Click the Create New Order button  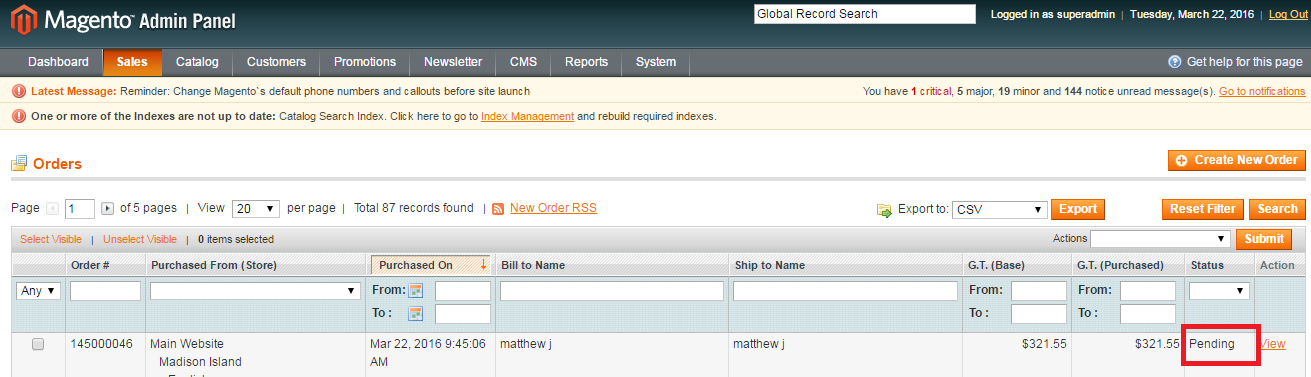(1236, 160)
